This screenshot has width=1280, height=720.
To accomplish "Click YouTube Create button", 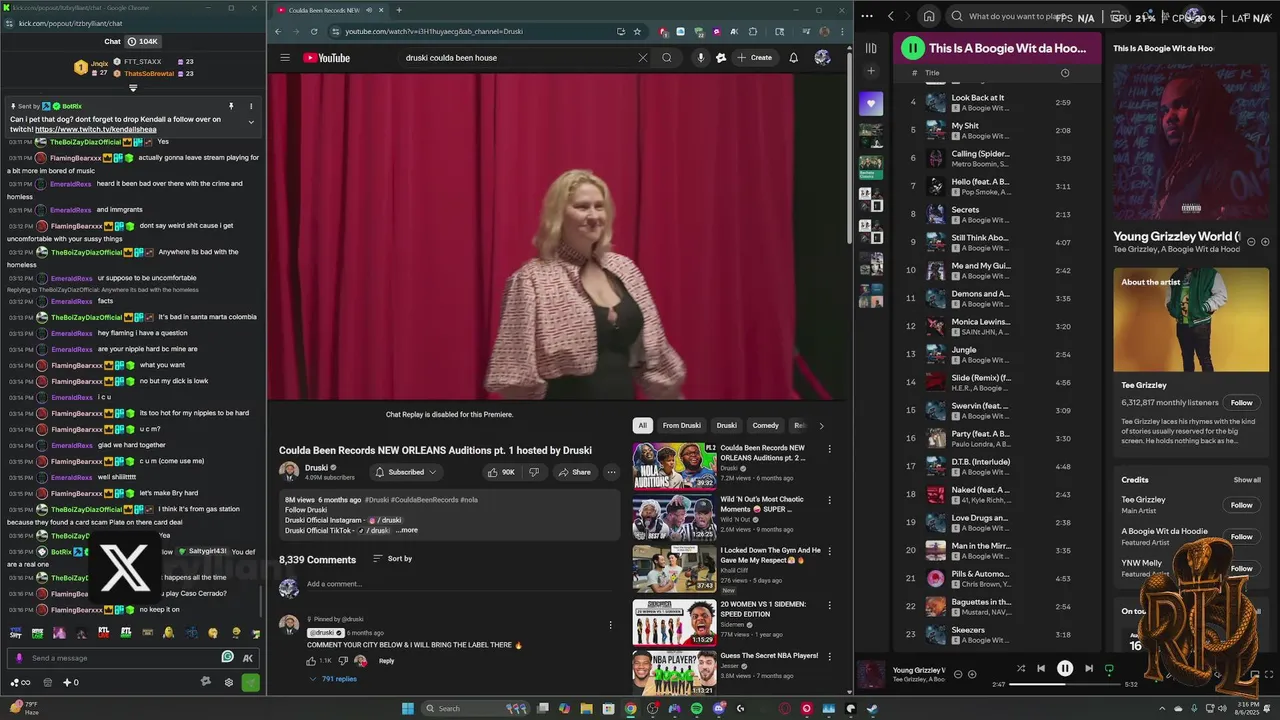I will 754,57.
